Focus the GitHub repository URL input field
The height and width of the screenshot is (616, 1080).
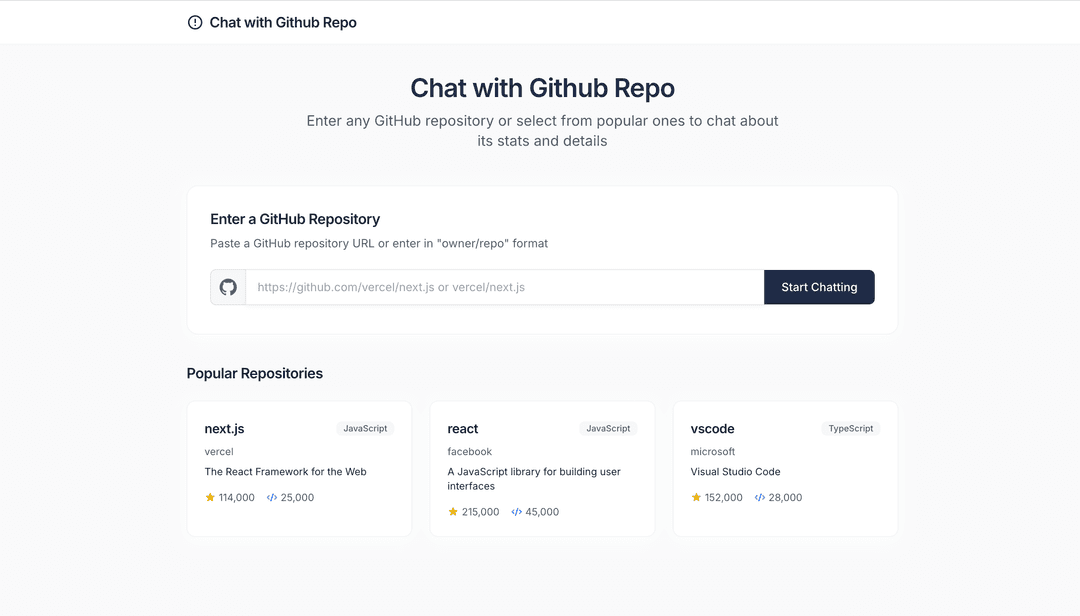(505, 287)
